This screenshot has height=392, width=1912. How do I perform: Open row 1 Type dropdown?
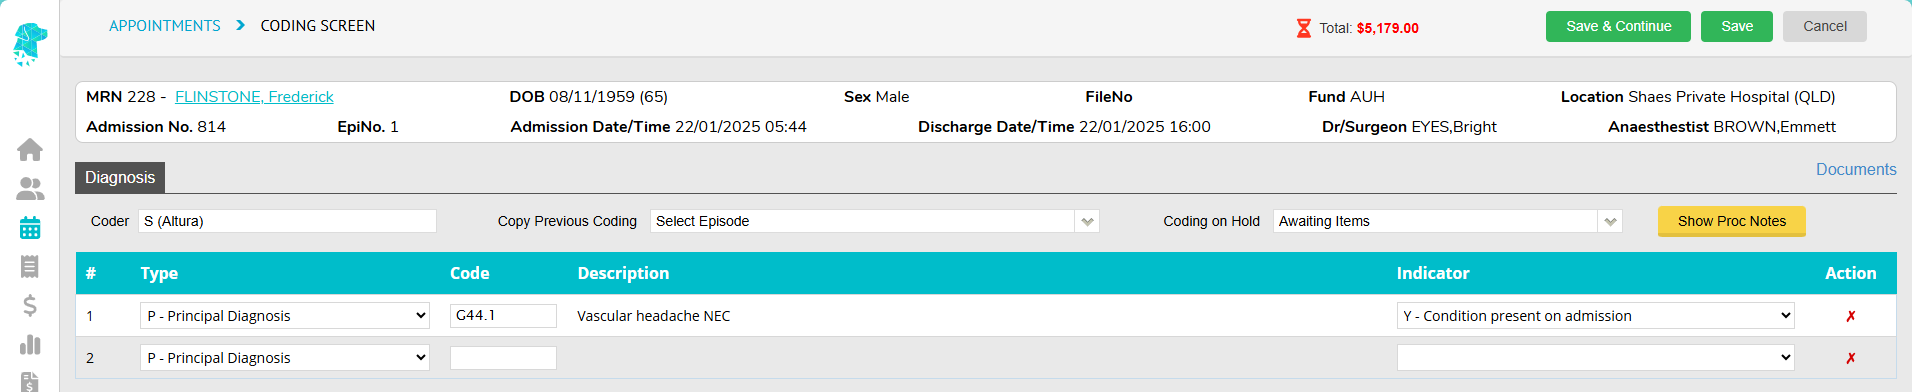285,316
